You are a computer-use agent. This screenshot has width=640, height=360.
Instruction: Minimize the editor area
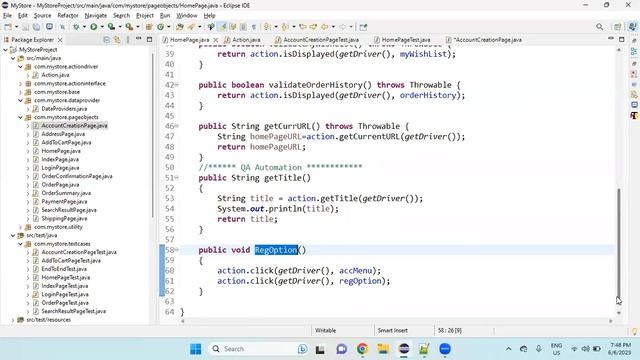pyautogui.click(x=611, y=39)
